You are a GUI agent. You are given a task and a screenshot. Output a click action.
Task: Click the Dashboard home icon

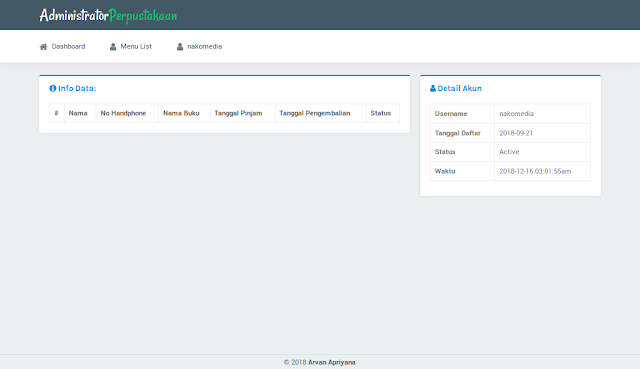[43, 47]
